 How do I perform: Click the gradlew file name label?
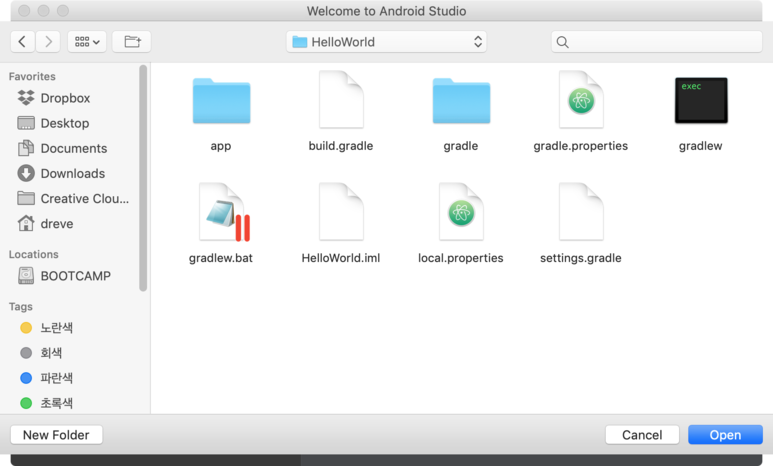[x=701, y=146]
